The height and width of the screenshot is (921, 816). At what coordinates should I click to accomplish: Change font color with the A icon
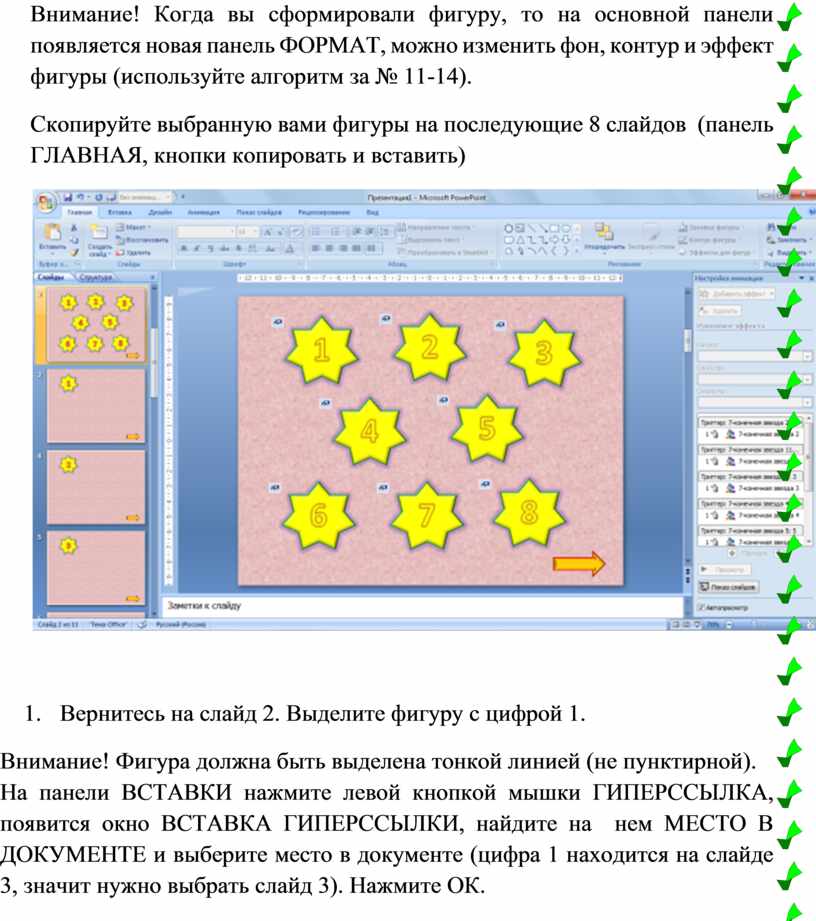290,249
